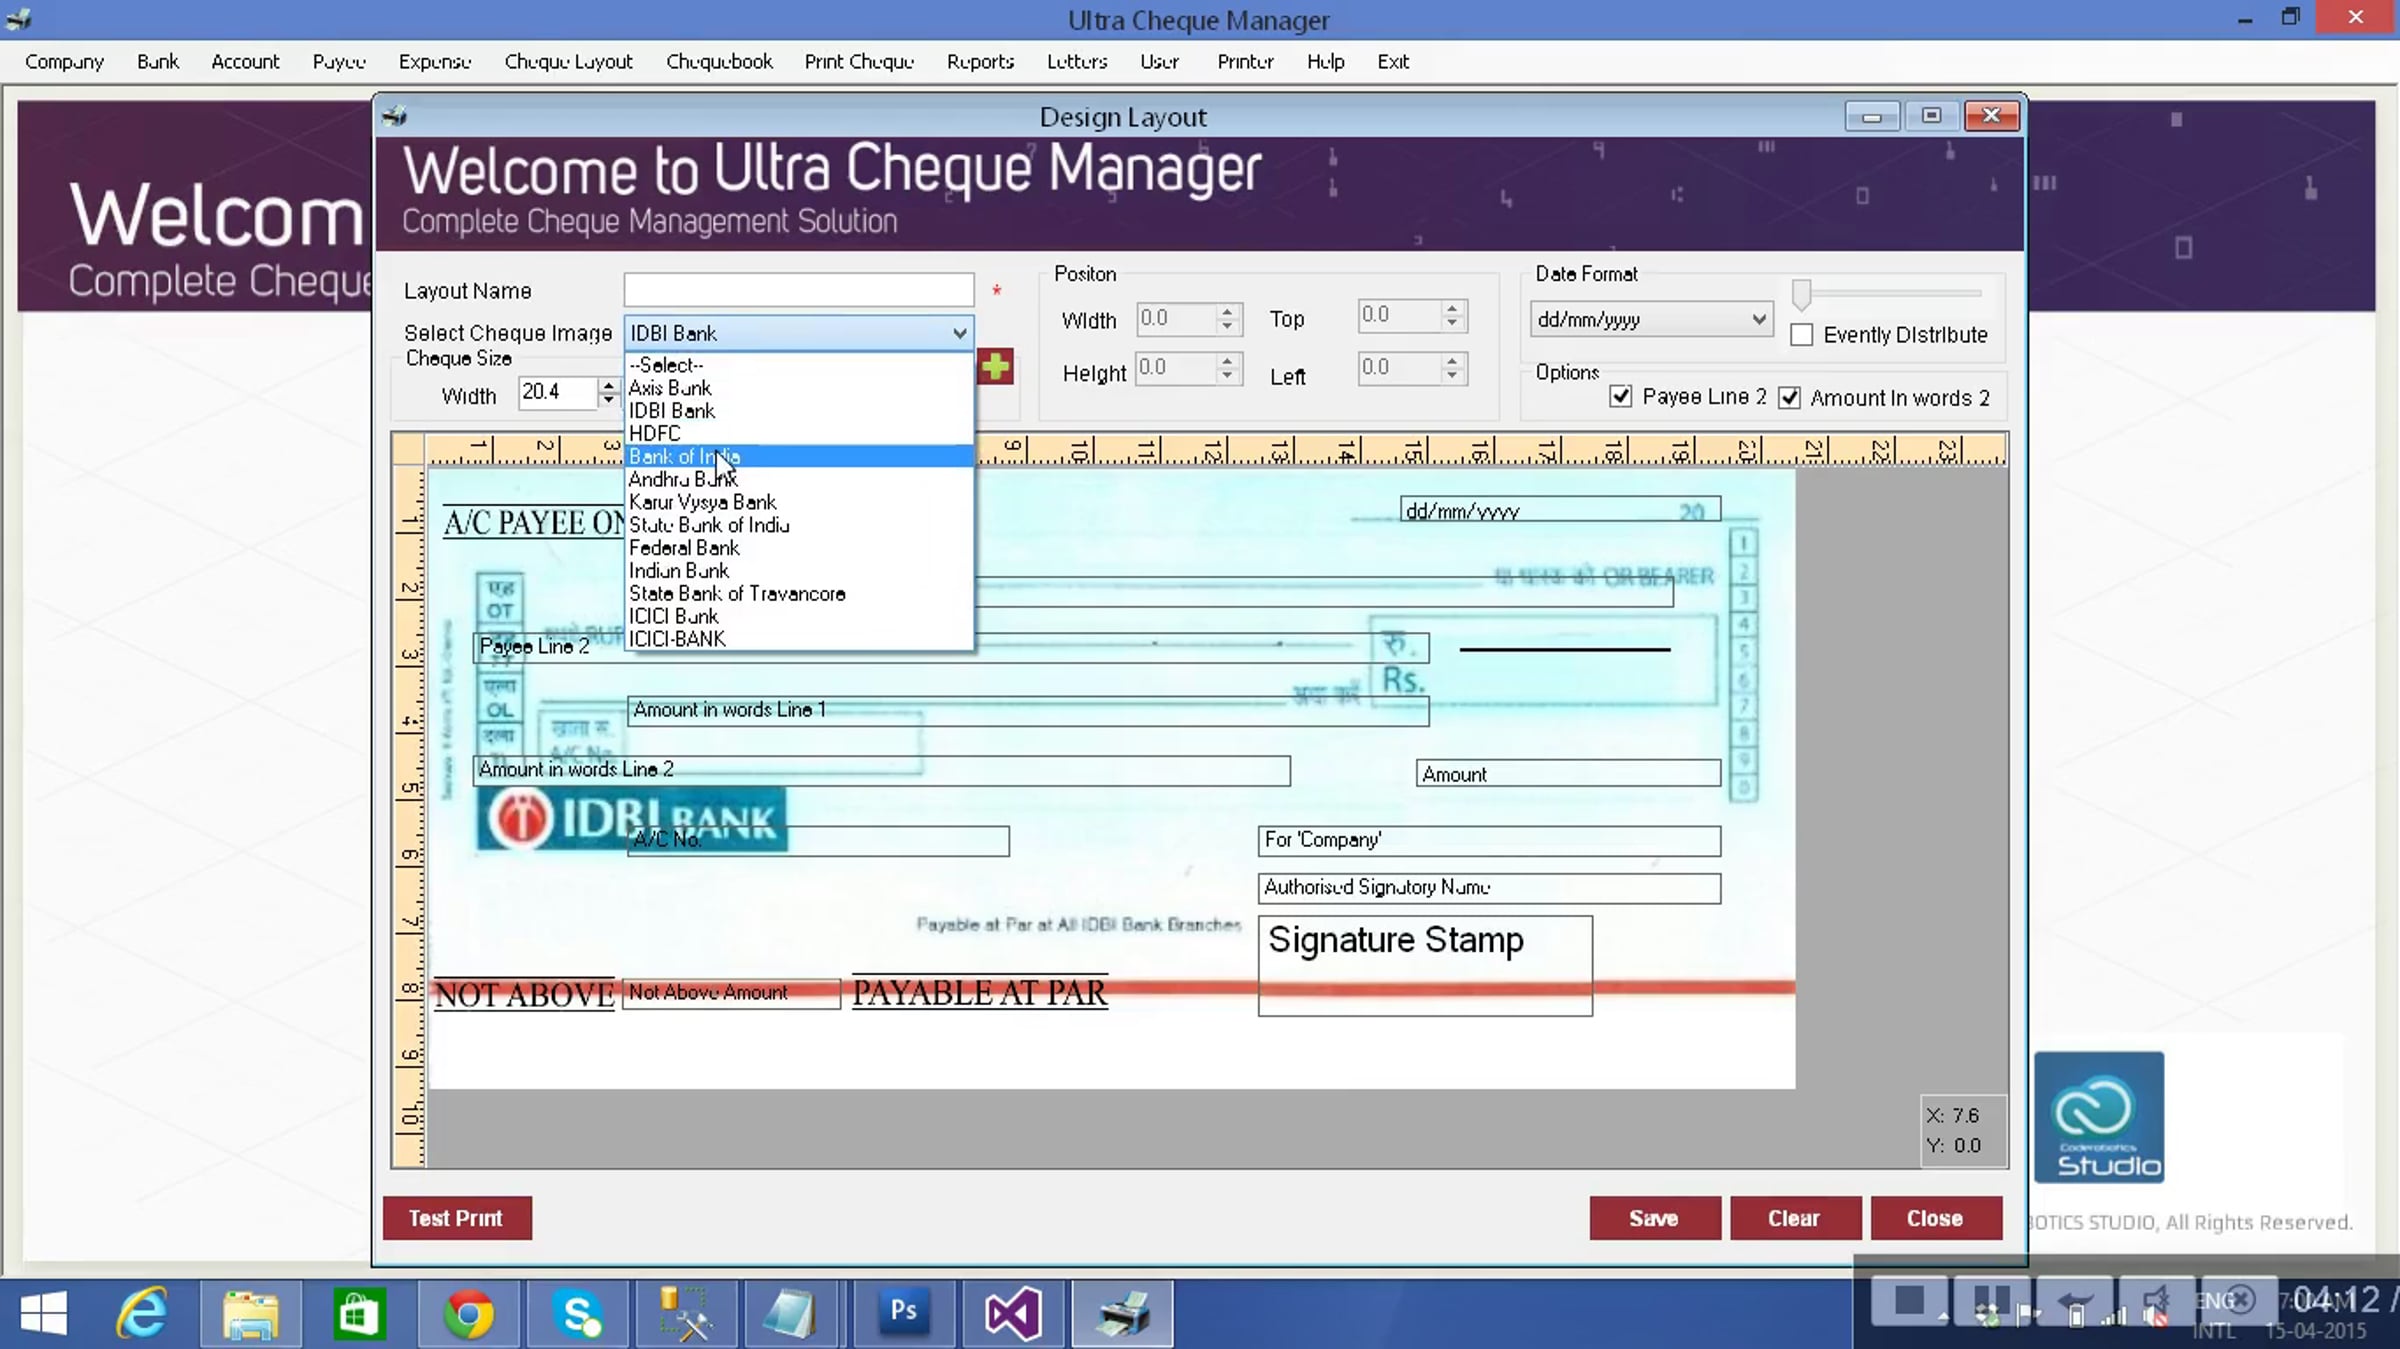Open Skype from the taskbar
This screenshot has width=2400, height=1349.
(578, 1312)
